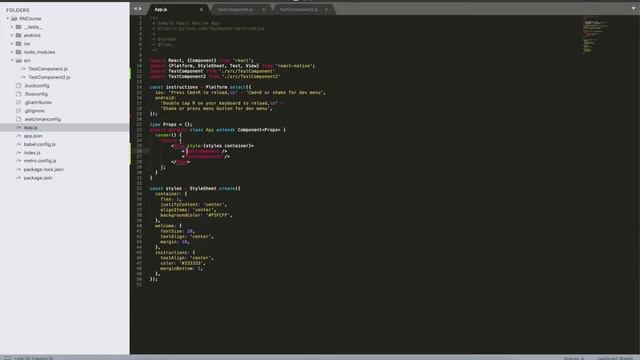
Task: Click the src folder icon
Action: click(x=18, y=60)
